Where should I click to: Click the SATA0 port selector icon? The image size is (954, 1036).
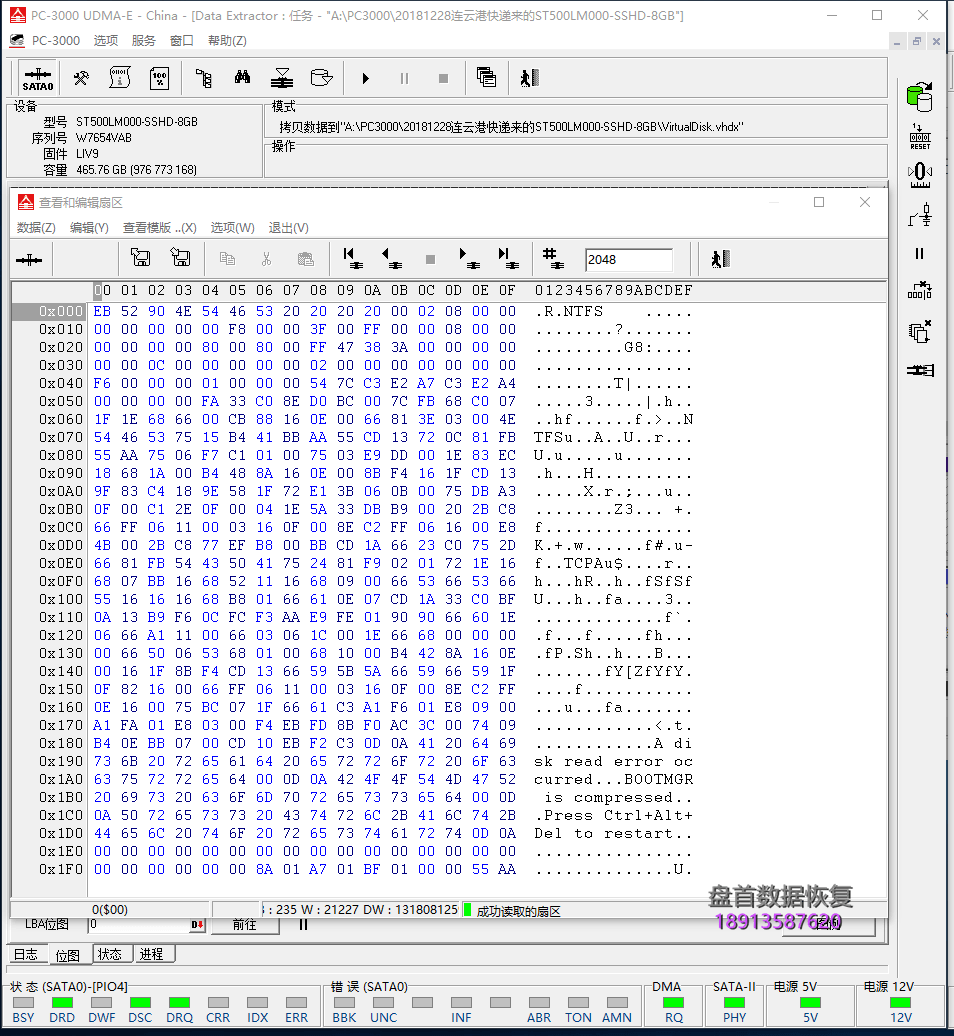tap(38, 79)
